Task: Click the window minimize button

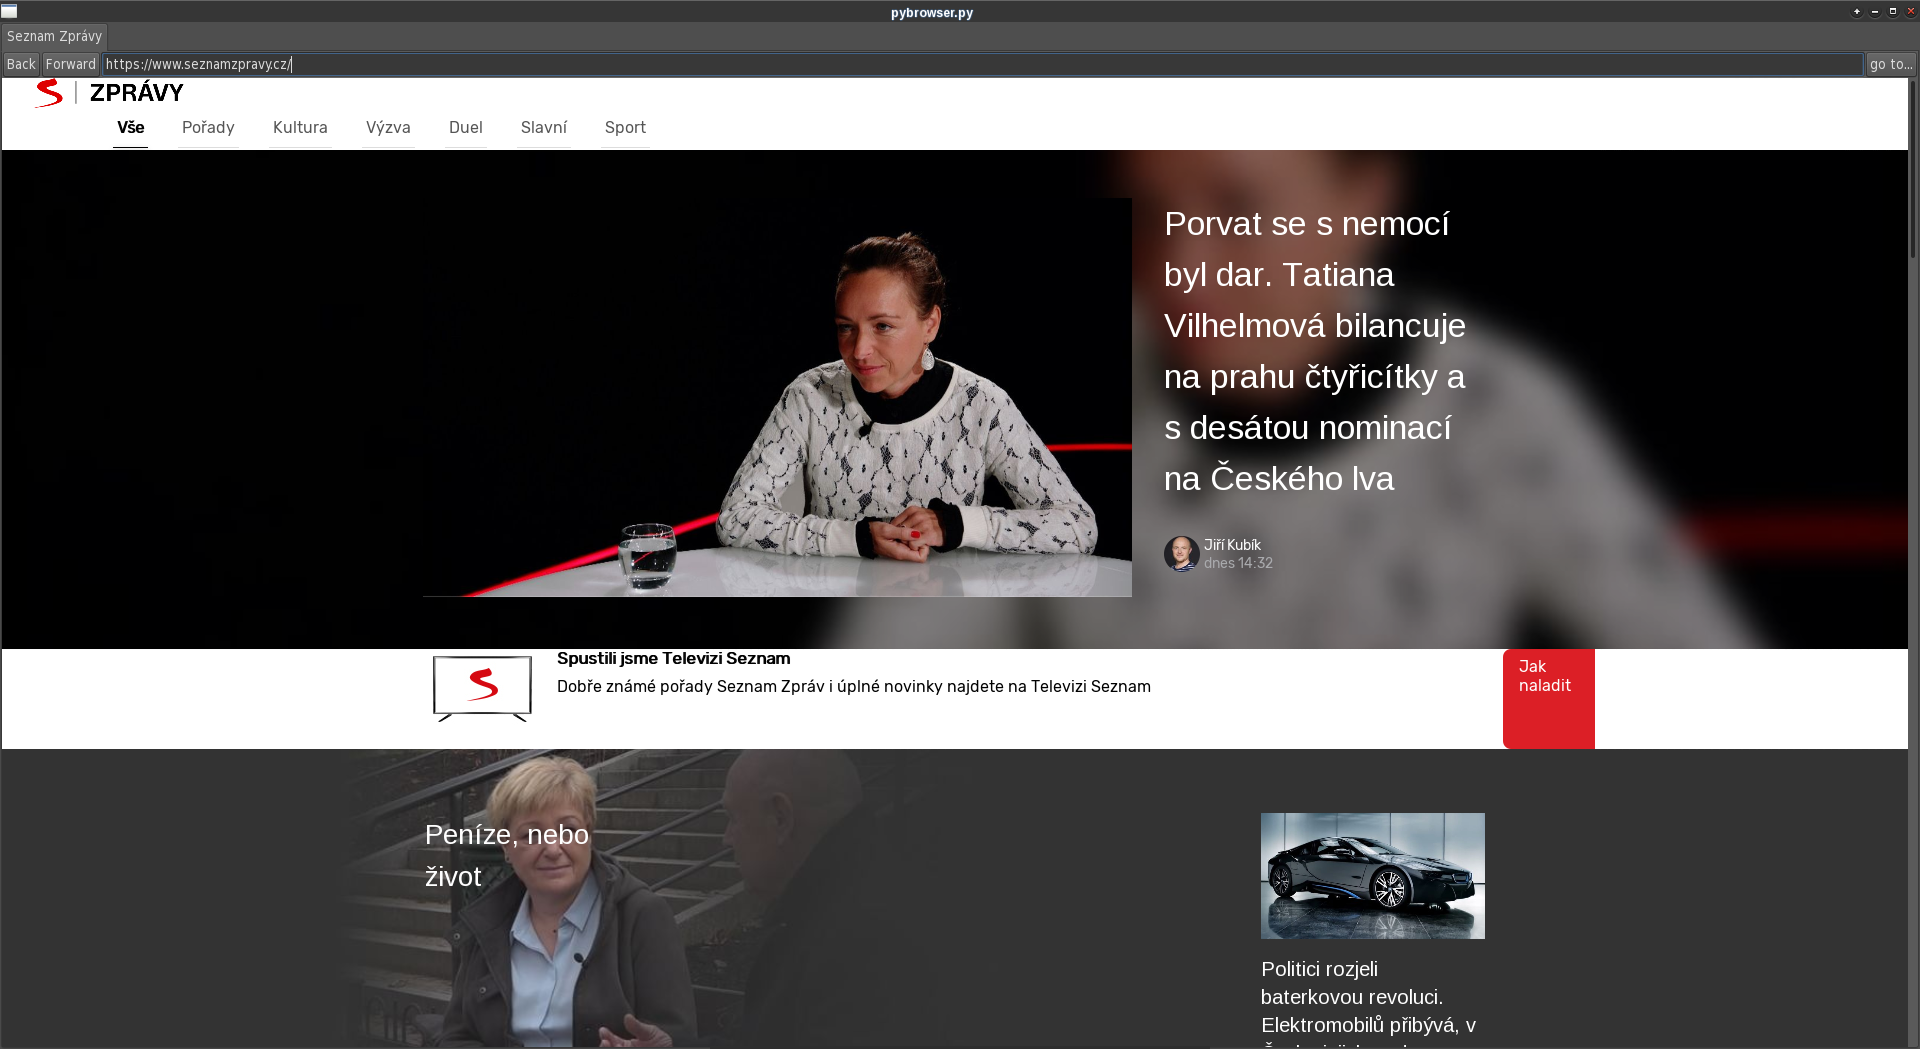Action: 1875,11
